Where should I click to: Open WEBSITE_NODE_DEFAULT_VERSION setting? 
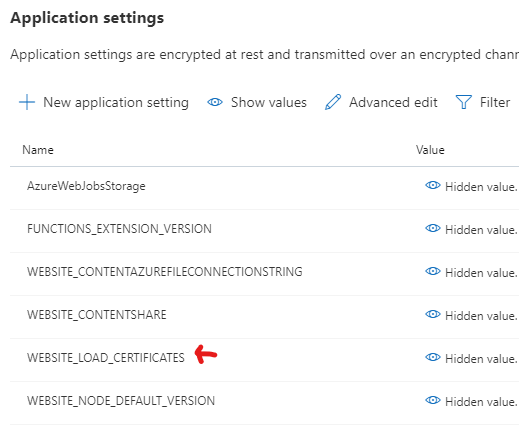(121, 401)
